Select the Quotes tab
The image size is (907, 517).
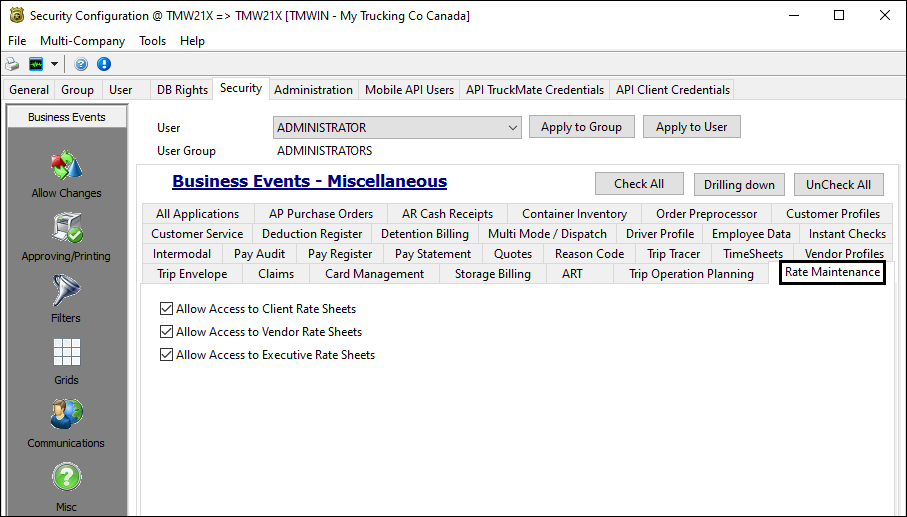513,253
